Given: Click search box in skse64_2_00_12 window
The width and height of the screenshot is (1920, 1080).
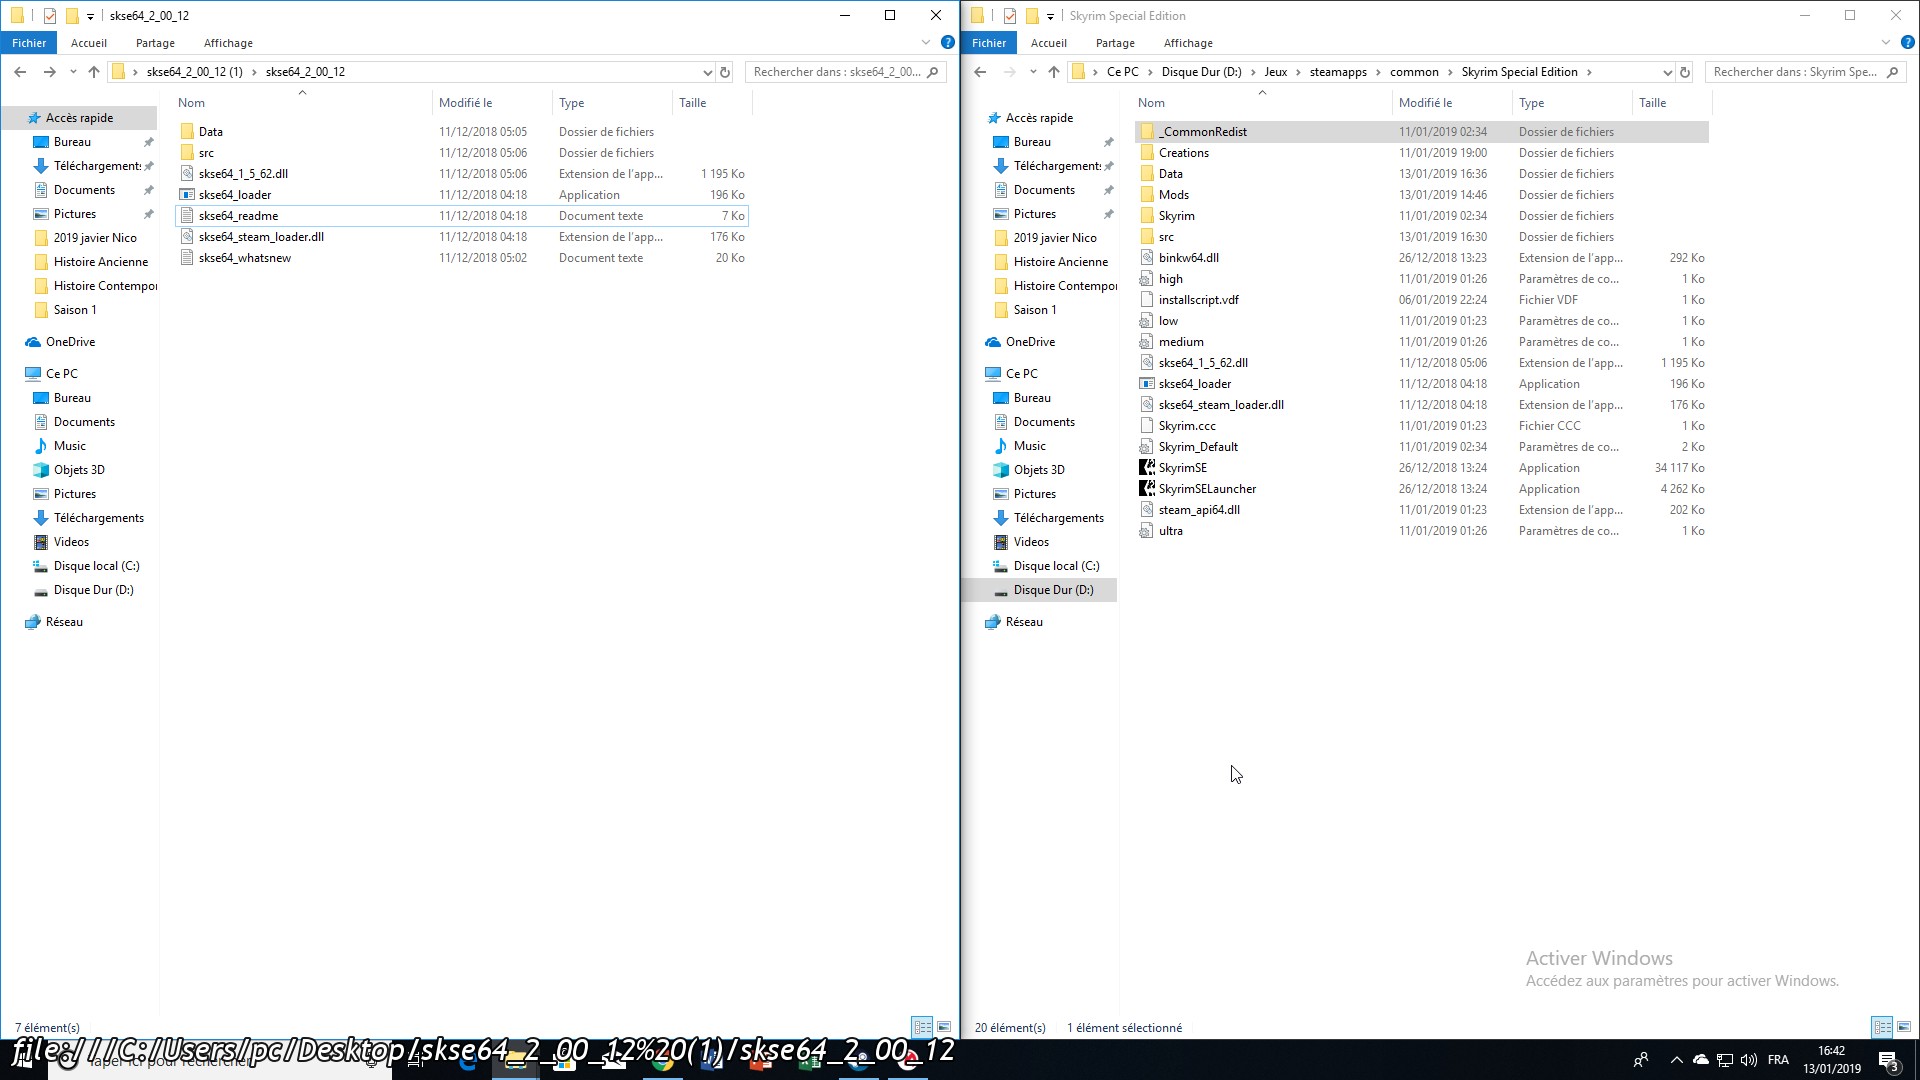Looking at the screenshot, I should coord(845,72).
